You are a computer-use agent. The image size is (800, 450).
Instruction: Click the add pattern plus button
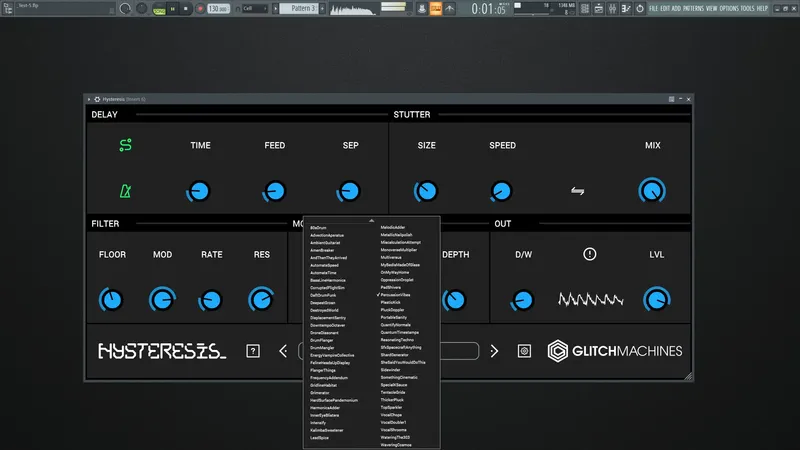[322, 9]
